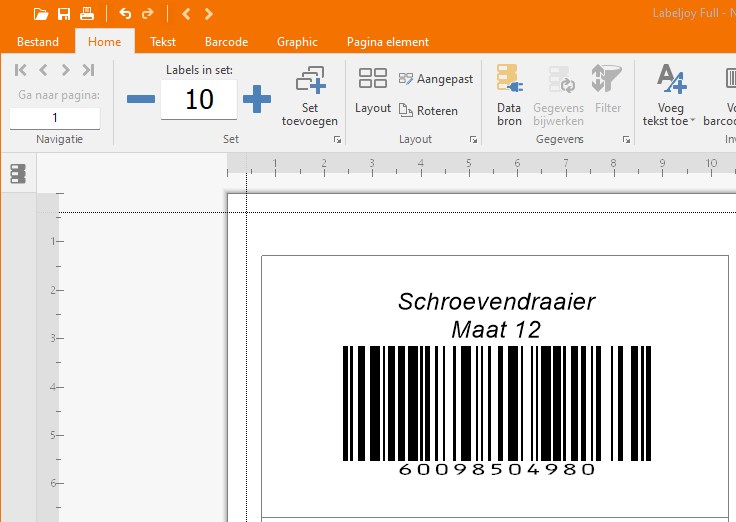Image resolution: width=736 pixels, height=522 pixels.
Task: Switch to the Graphic tab
Action: (x=297, y=42)
